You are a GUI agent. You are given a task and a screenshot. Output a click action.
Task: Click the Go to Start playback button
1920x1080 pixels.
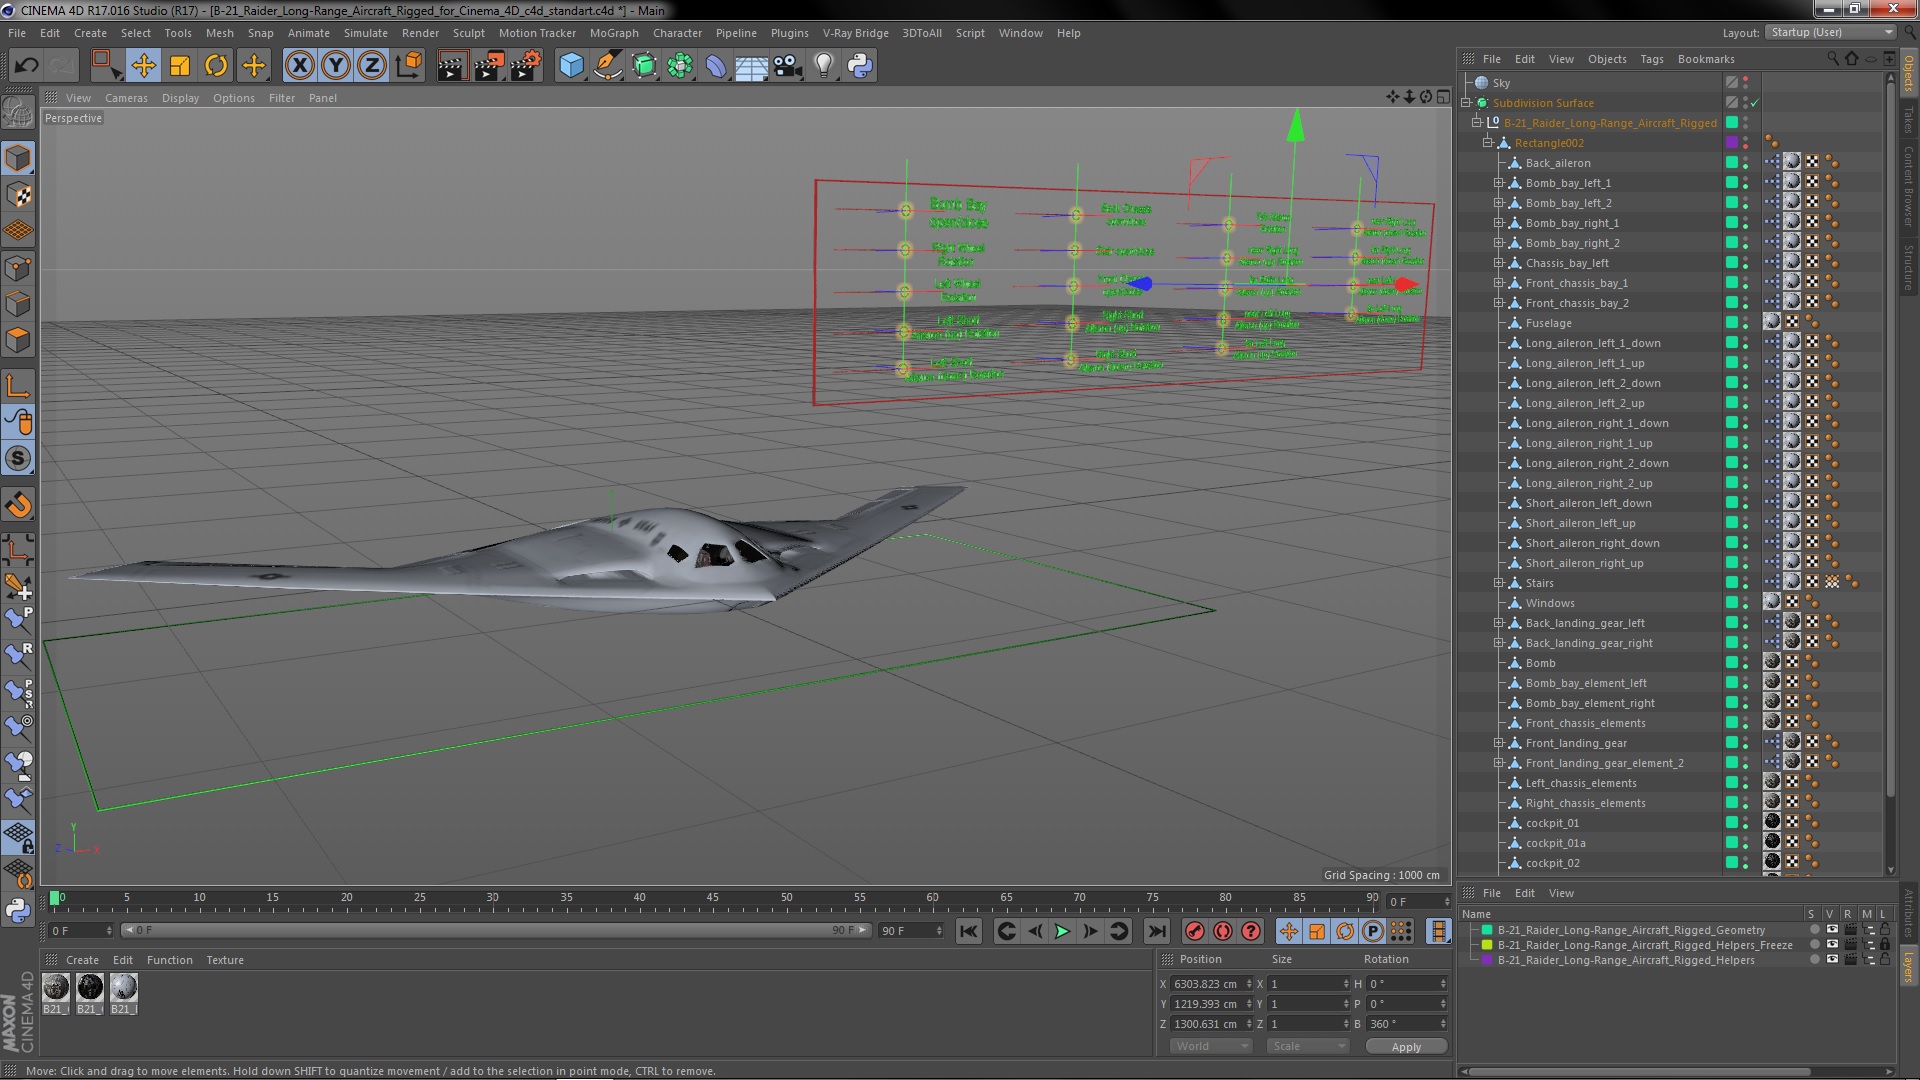pyautogui.click(x=968, y=931)
